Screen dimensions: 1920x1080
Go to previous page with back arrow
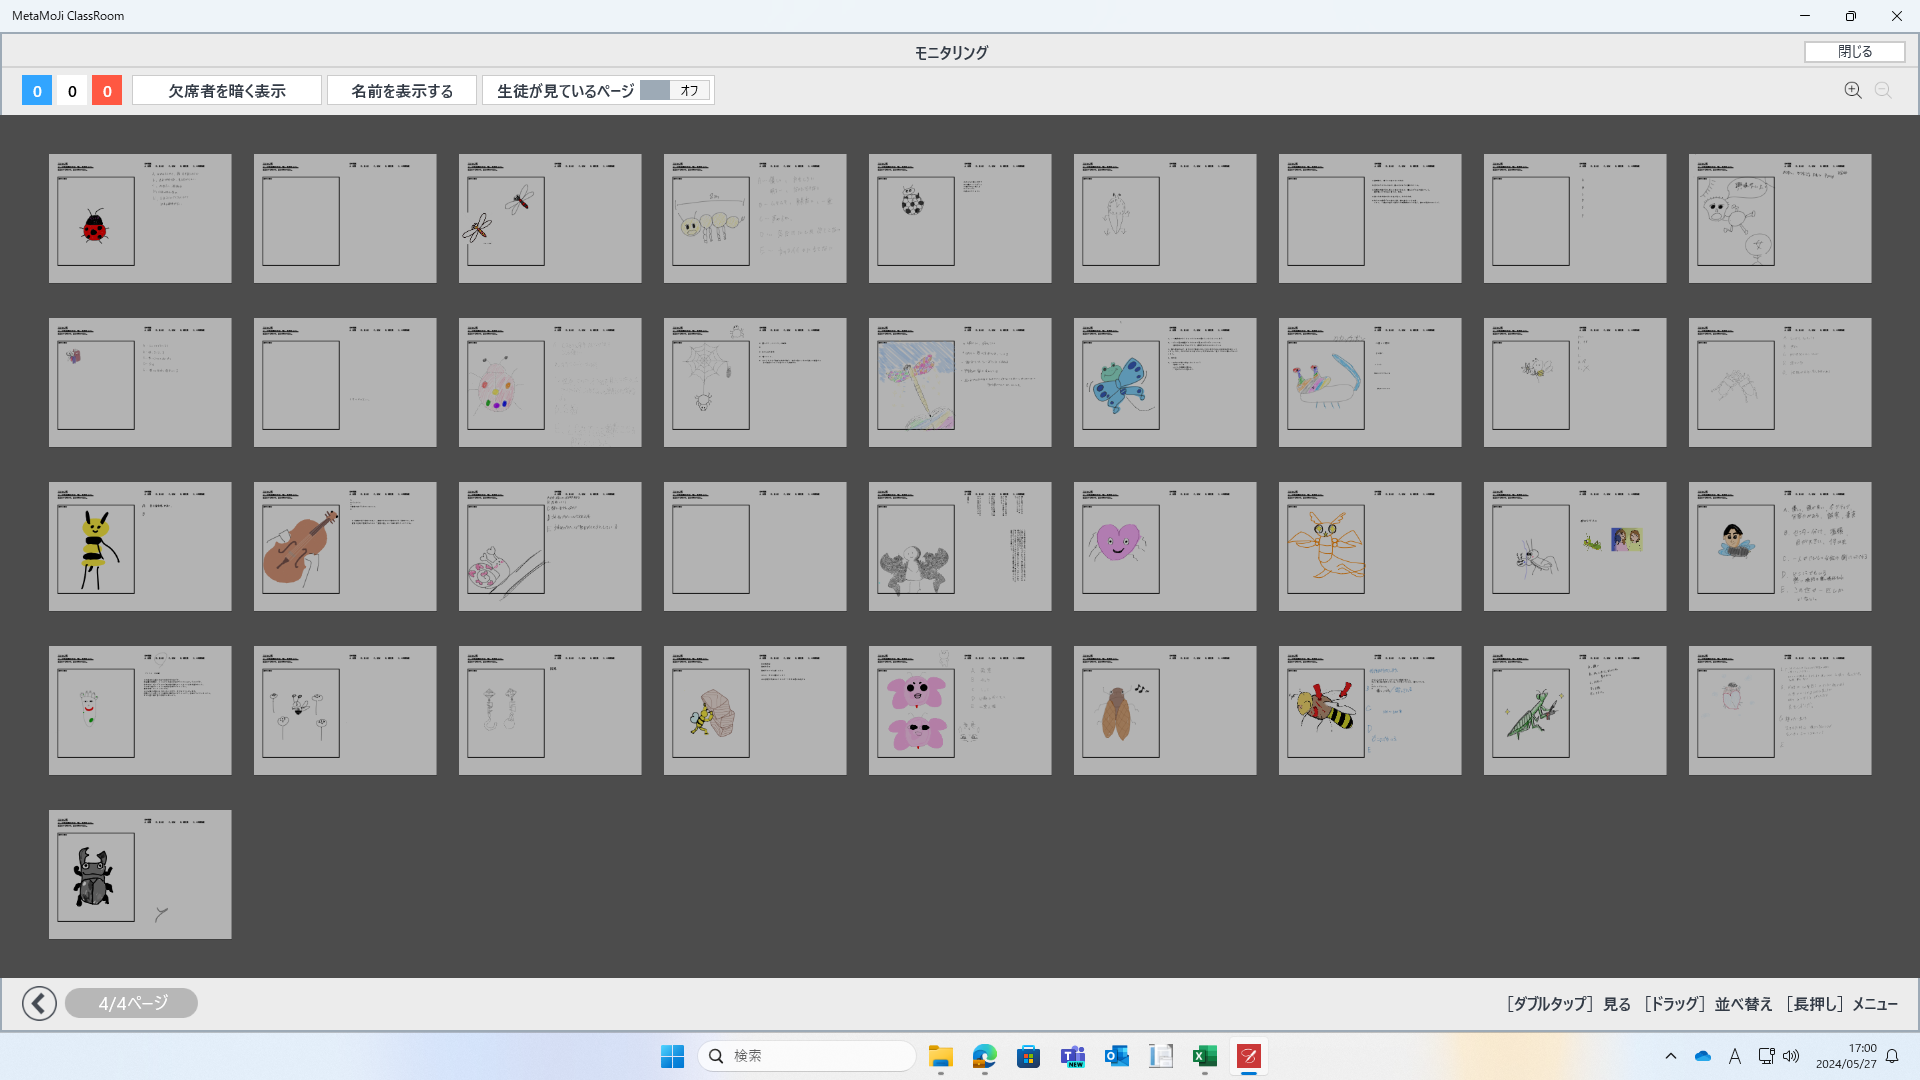click(39, 1003)
